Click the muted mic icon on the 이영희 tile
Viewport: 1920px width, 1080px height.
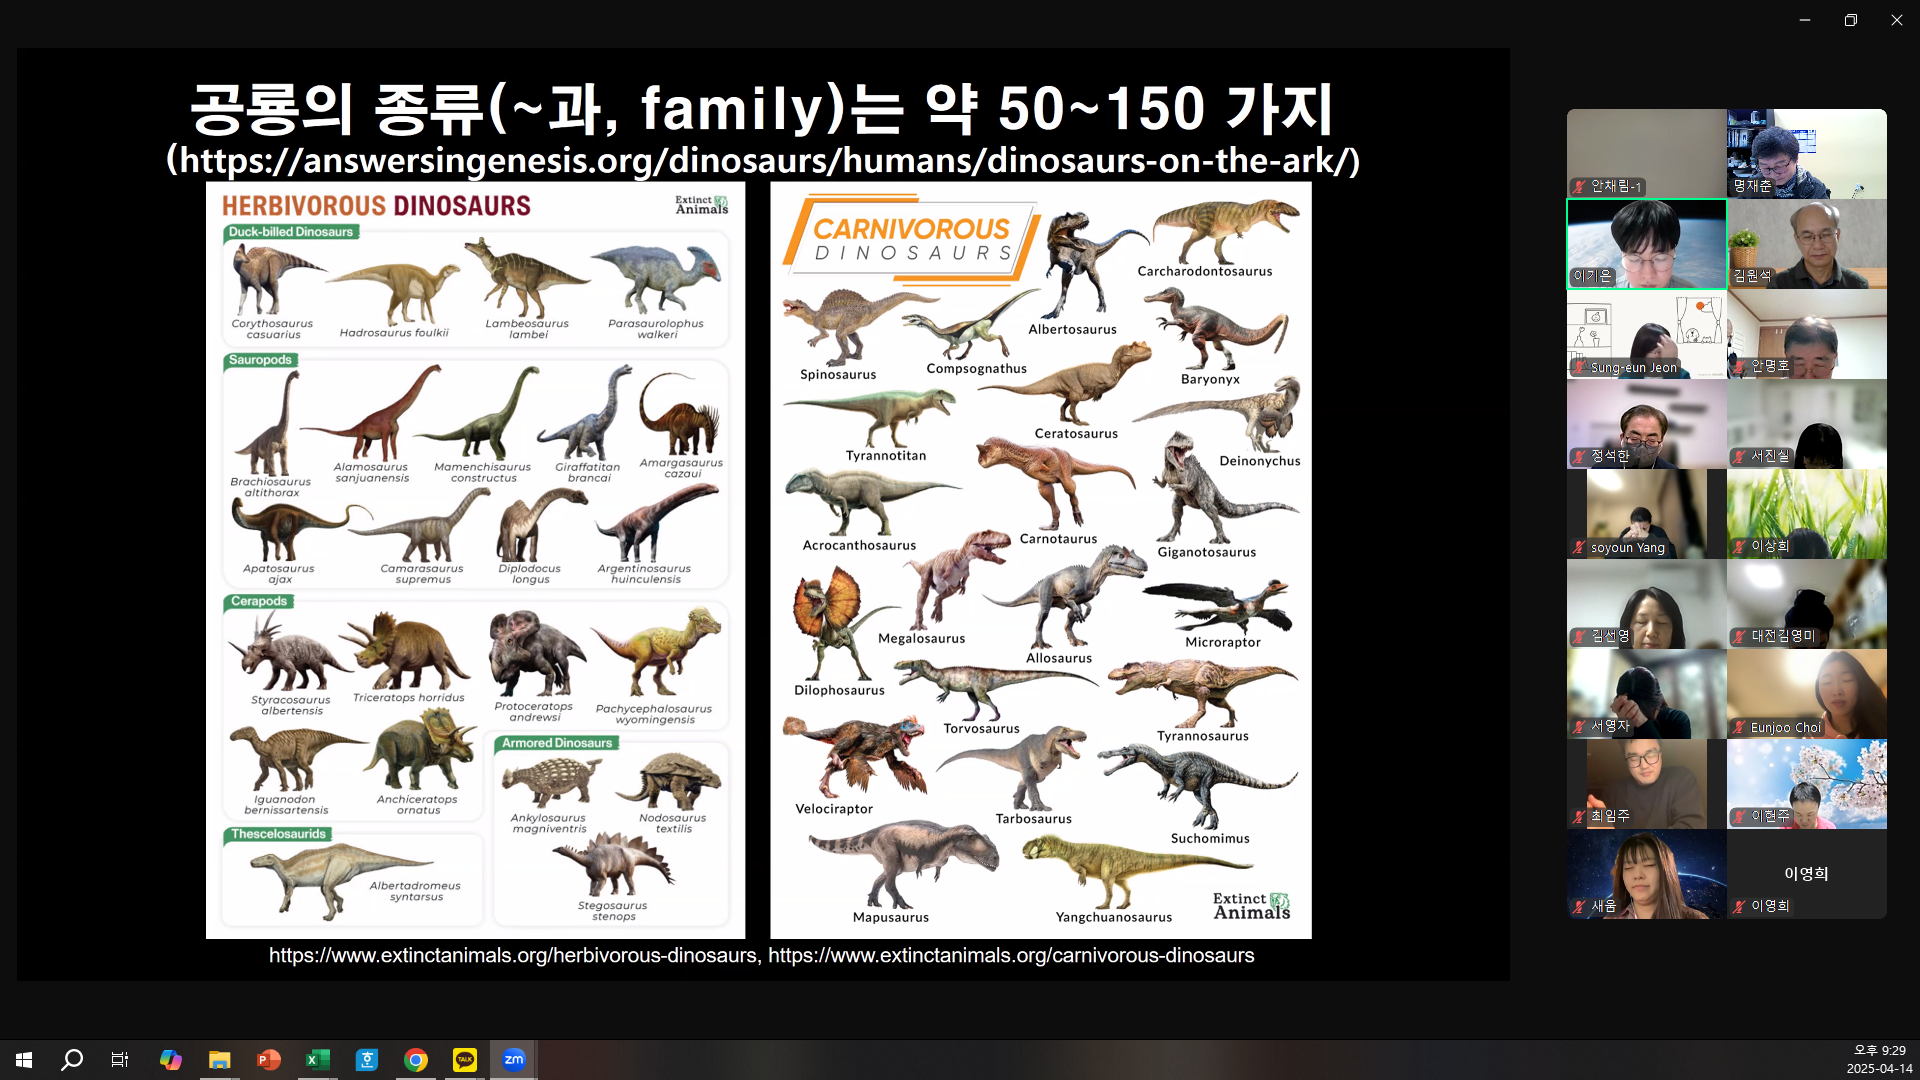tap(1740, 907)
